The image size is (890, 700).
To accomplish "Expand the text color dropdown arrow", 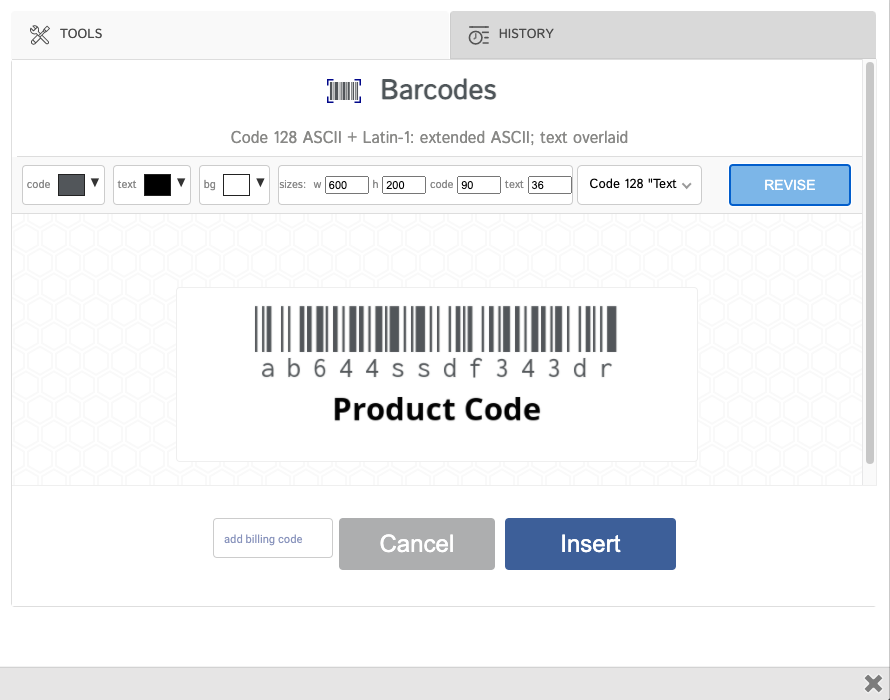I will (x=181, y=183).
